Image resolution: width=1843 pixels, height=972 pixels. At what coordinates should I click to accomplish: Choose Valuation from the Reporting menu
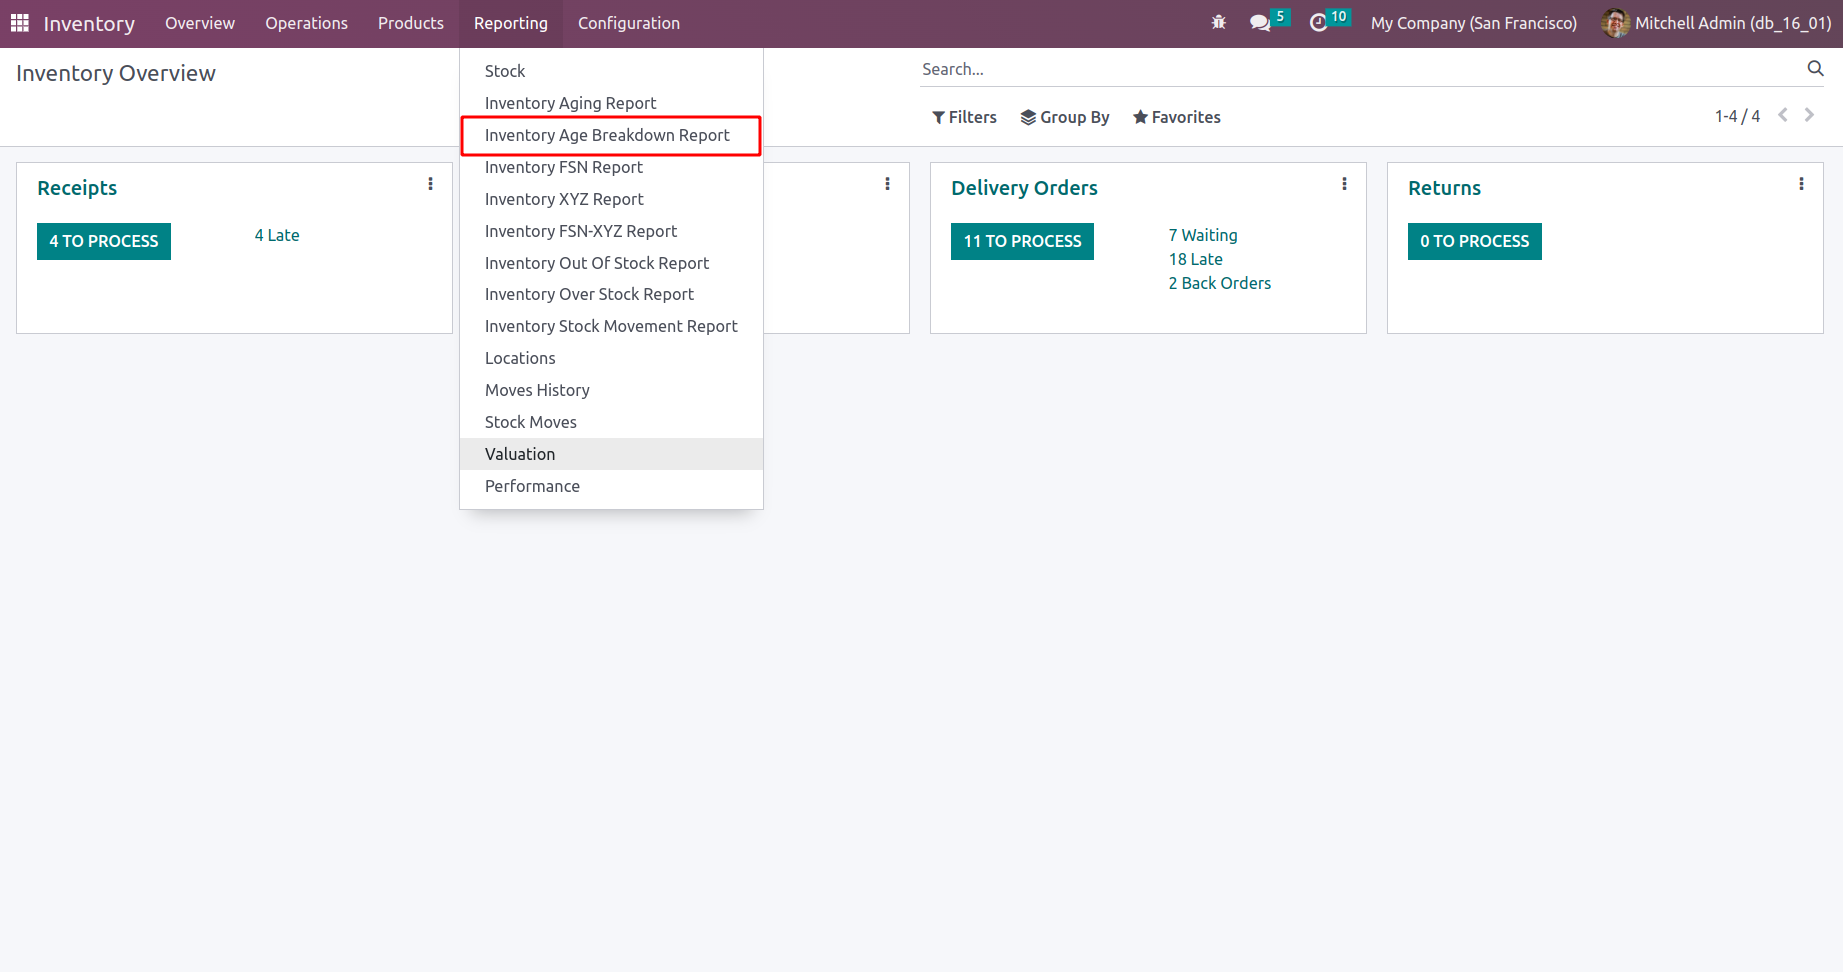pos(520,454)
